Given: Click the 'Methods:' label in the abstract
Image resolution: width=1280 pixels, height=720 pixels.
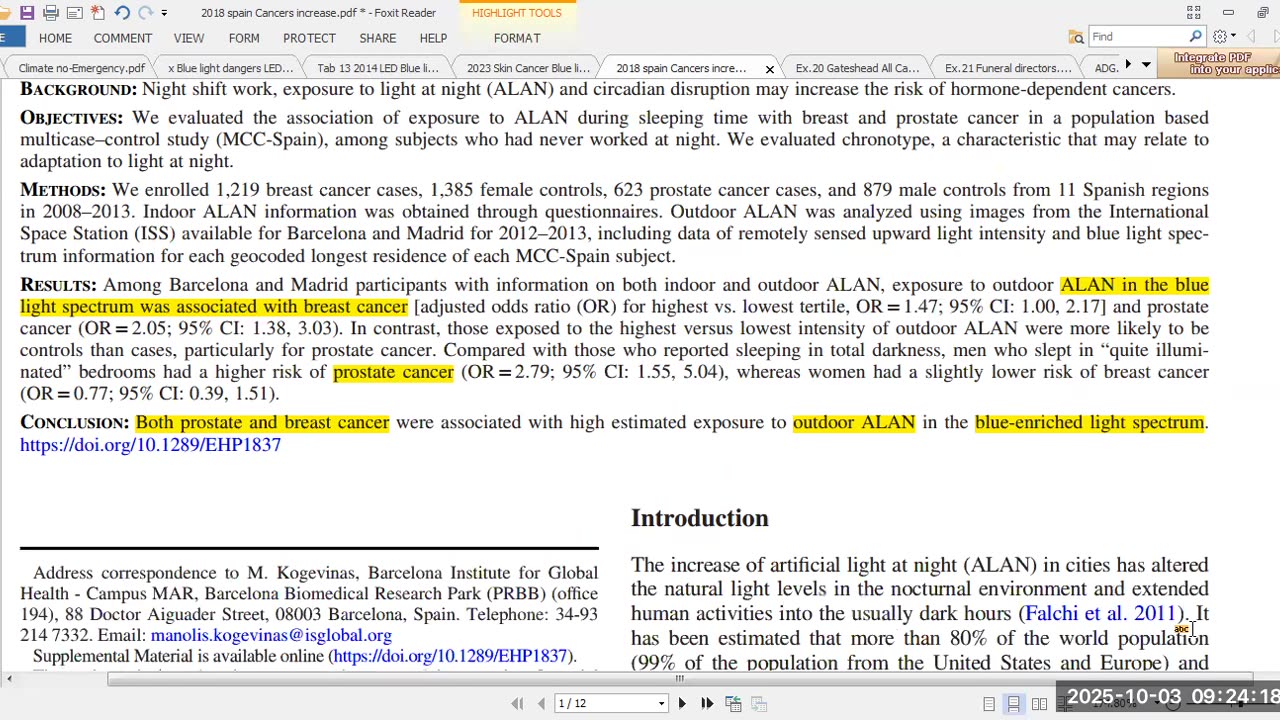Looking at the screenshot, I should click(x=63, y=190).
